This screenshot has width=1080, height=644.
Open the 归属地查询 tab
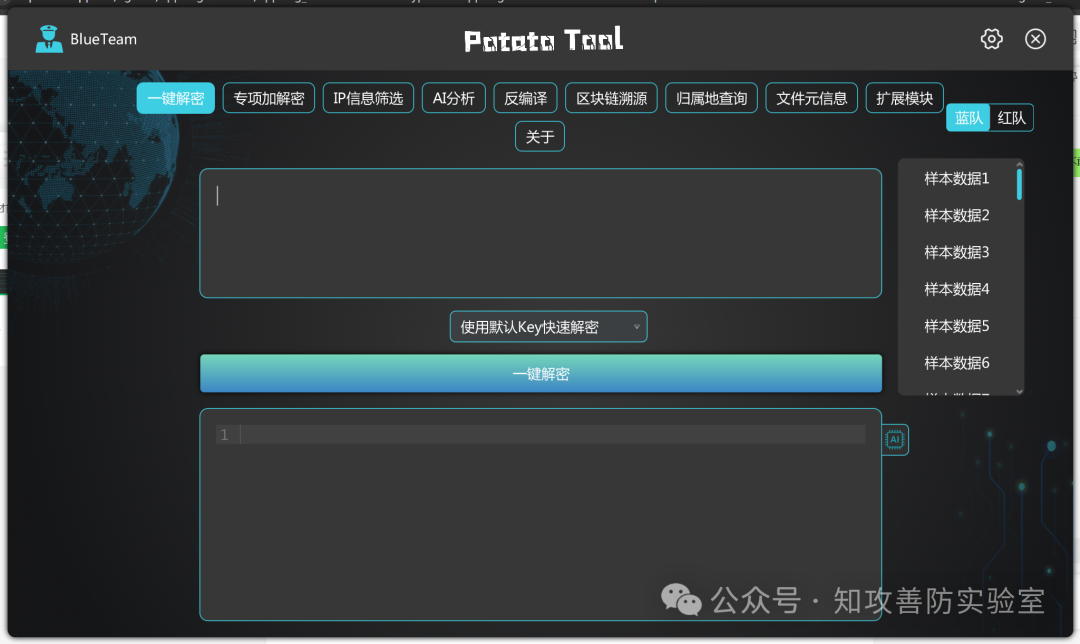pos(712,98)
